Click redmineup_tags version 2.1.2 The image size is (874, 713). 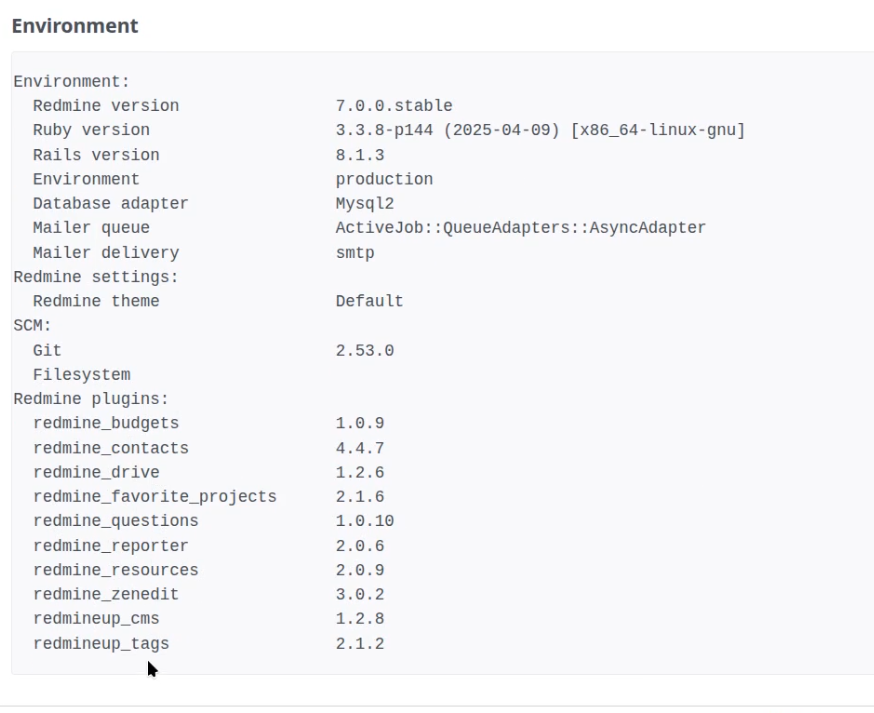[360, 644]
